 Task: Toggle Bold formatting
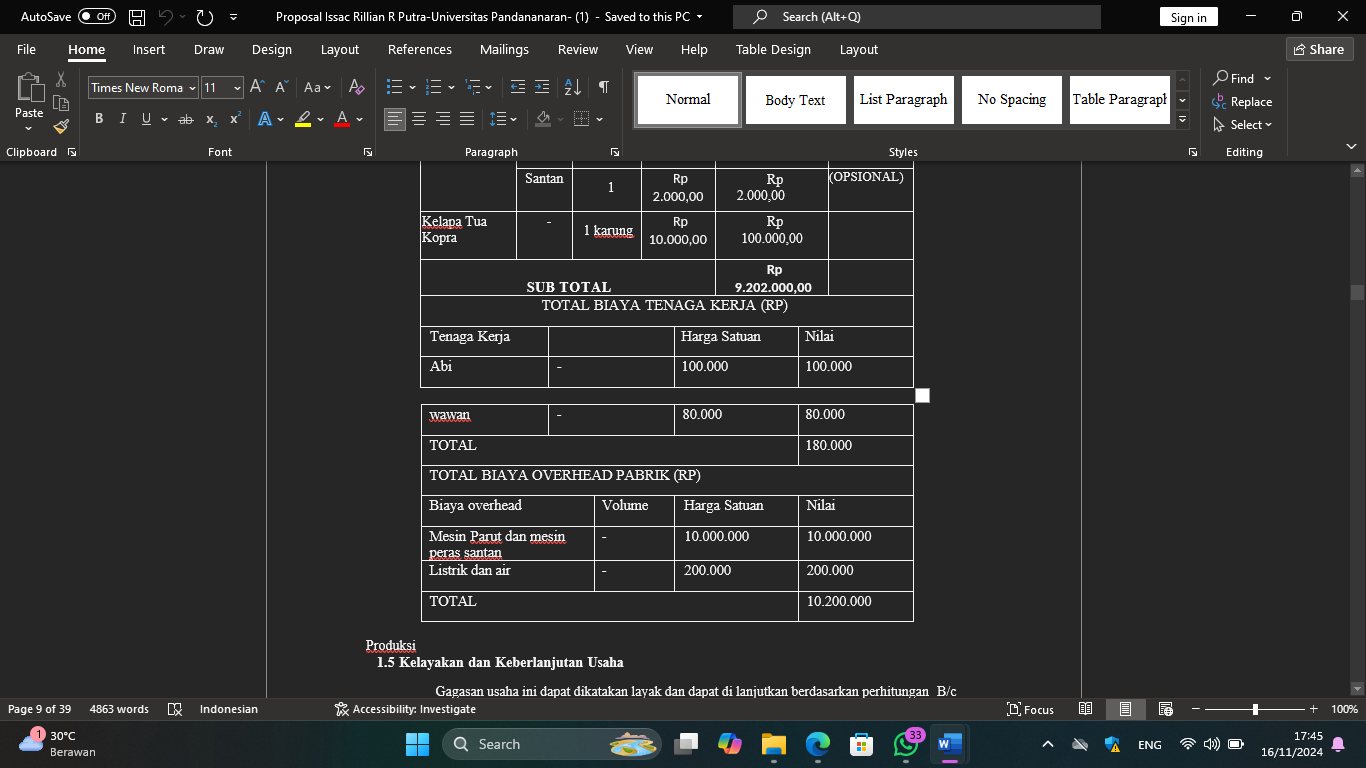point(99,119)
